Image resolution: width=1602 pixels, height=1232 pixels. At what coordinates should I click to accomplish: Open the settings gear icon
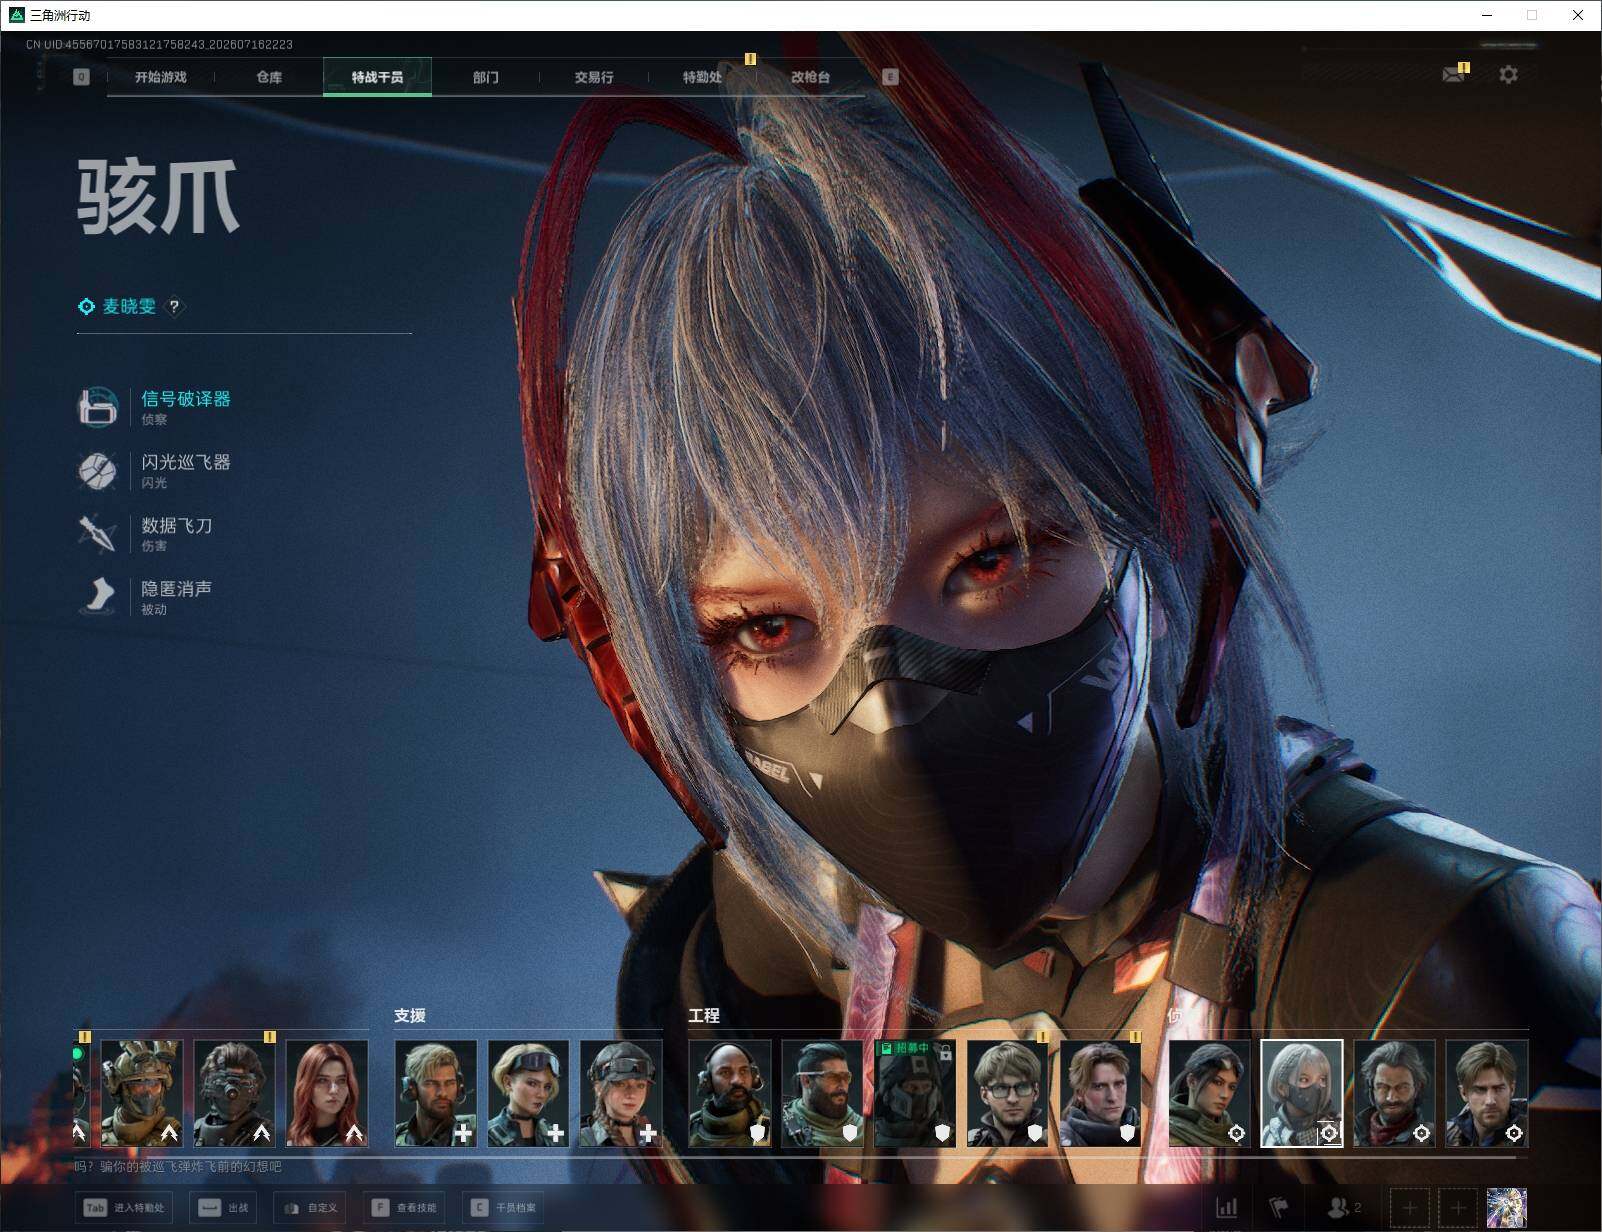(1508, 74)
